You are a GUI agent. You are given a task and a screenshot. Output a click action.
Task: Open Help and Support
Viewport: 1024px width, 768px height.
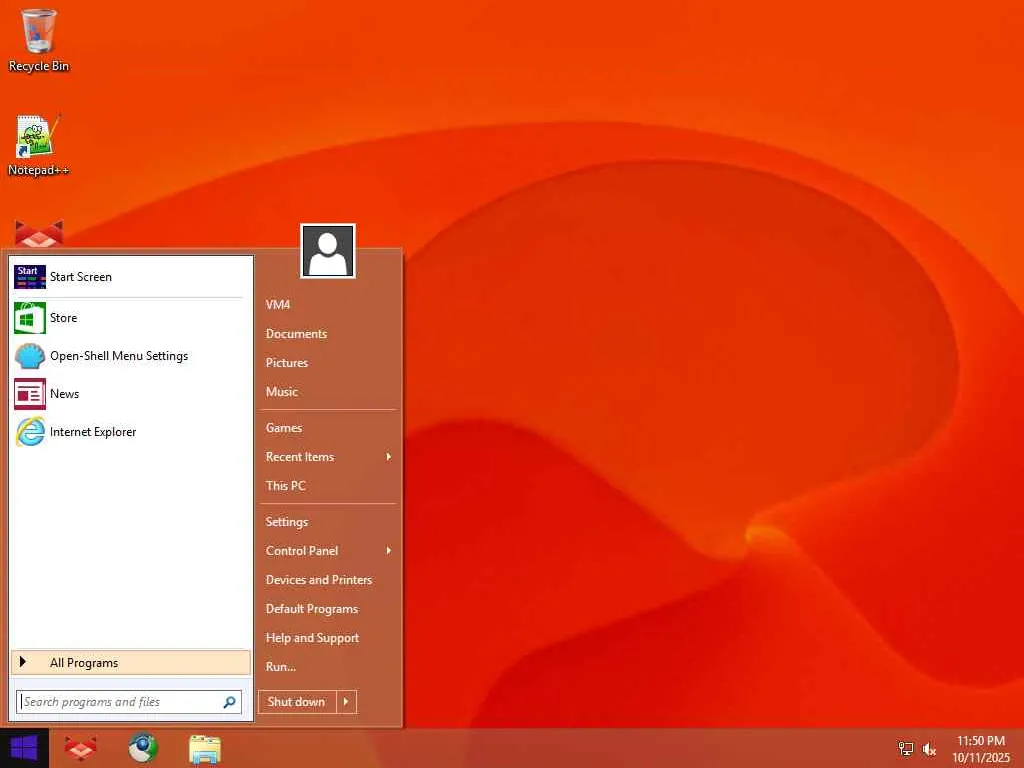pos(312,638)
